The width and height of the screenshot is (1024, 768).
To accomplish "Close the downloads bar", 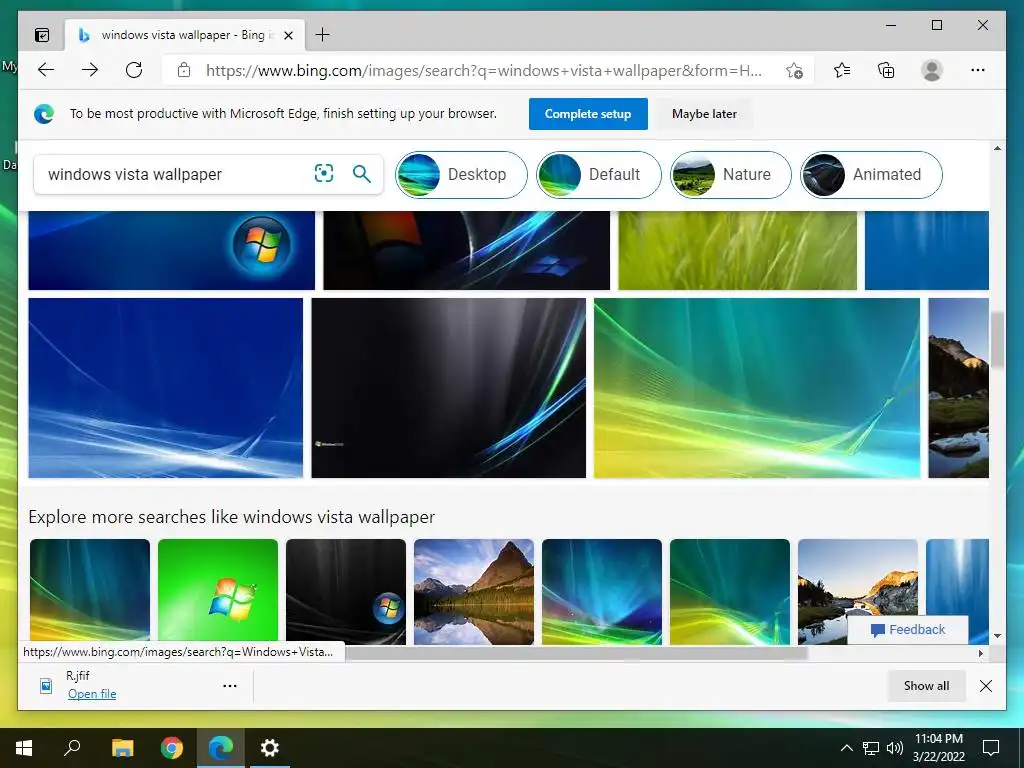I will click(986, 686).
